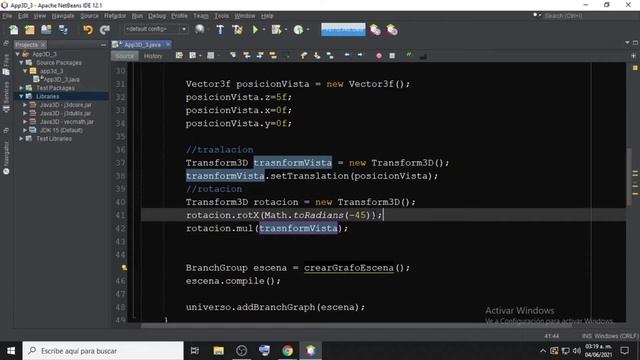Click the New File toolbar icon
Image resolution: width=640 pixels, height=360 pixels.
pos(13,30)
